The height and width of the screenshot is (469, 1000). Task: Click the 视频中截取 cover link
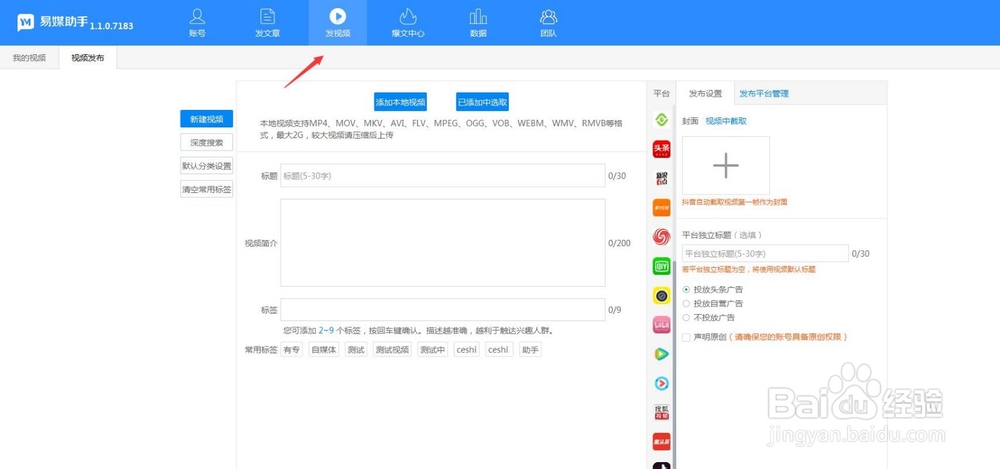coord(726,121)
